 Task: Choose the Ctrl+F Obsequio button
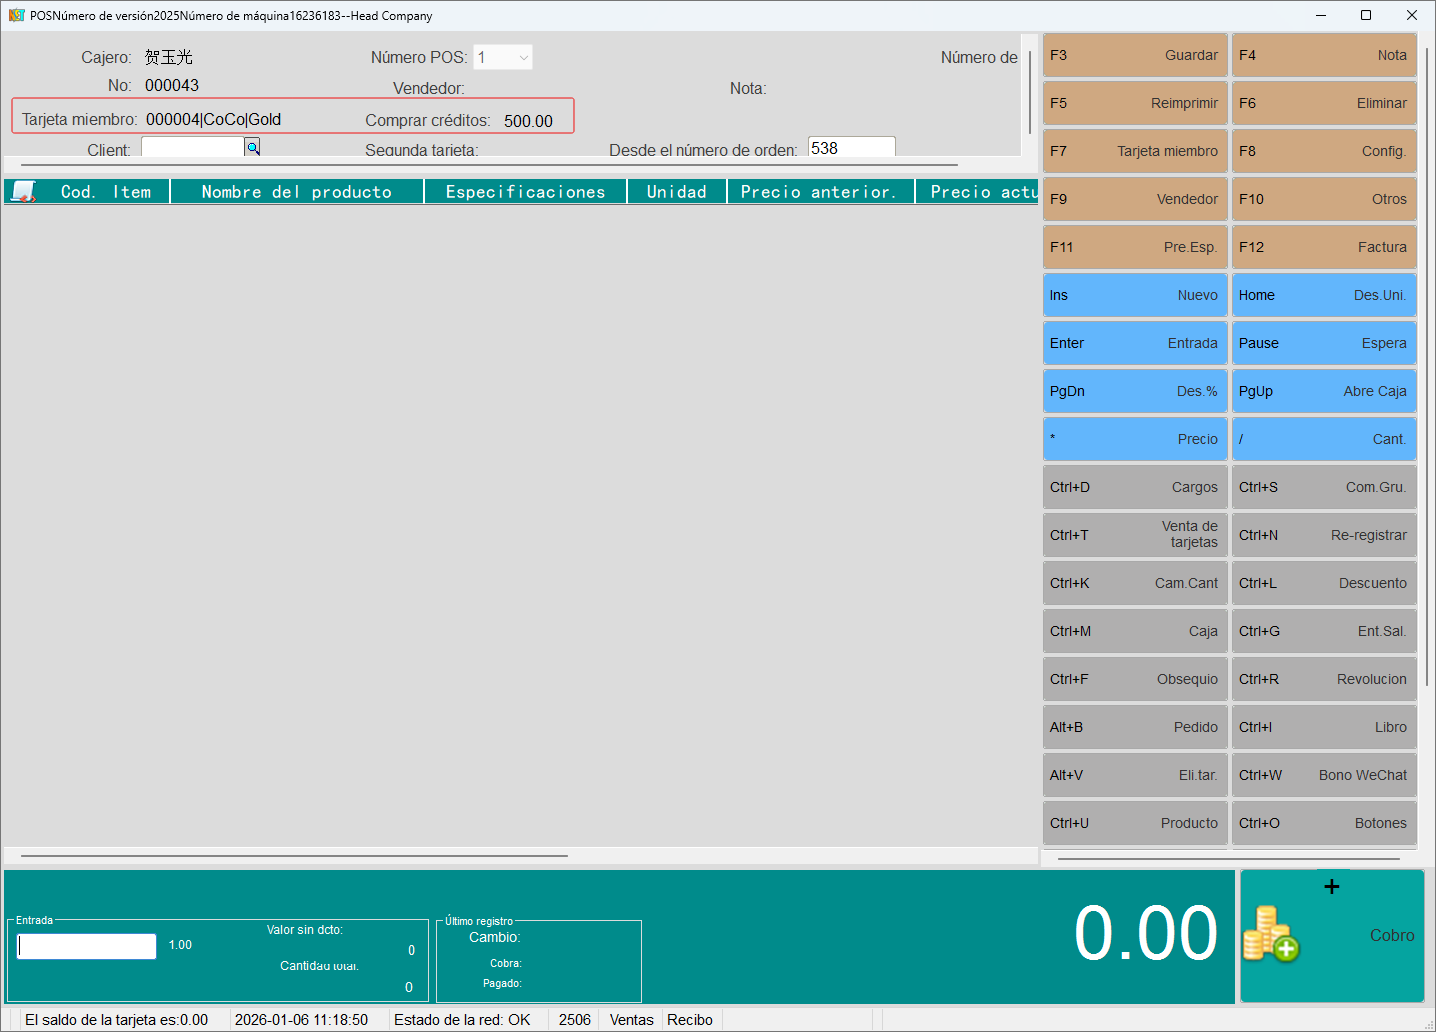click(1134, 679)
